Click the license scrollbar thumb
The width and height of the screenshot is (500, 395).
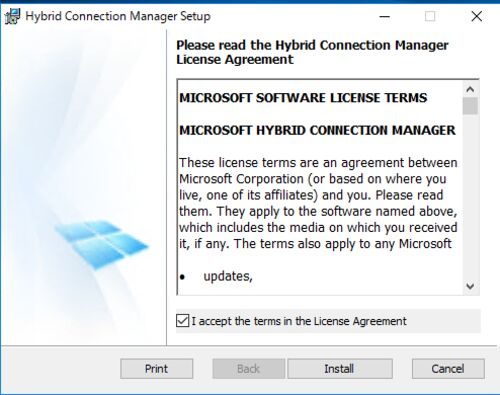[x=470, y=106]
